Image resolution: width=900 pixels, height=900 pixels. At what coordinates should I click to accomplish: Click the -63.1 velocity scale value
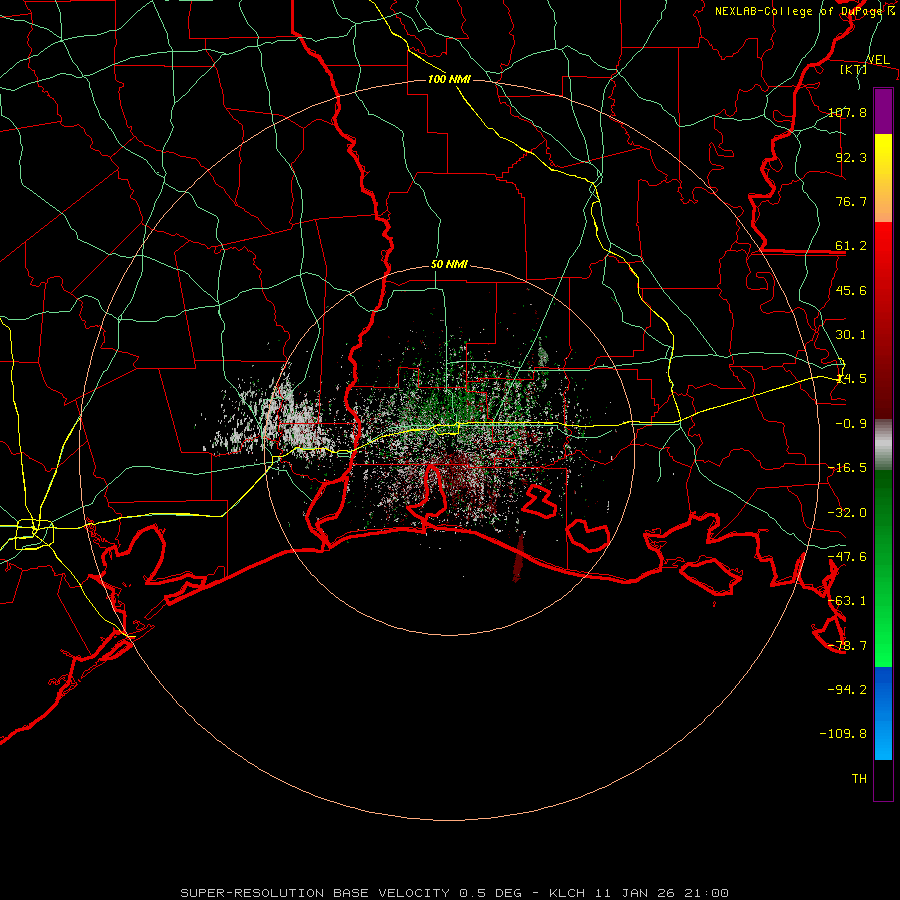(x=847, y=601)
